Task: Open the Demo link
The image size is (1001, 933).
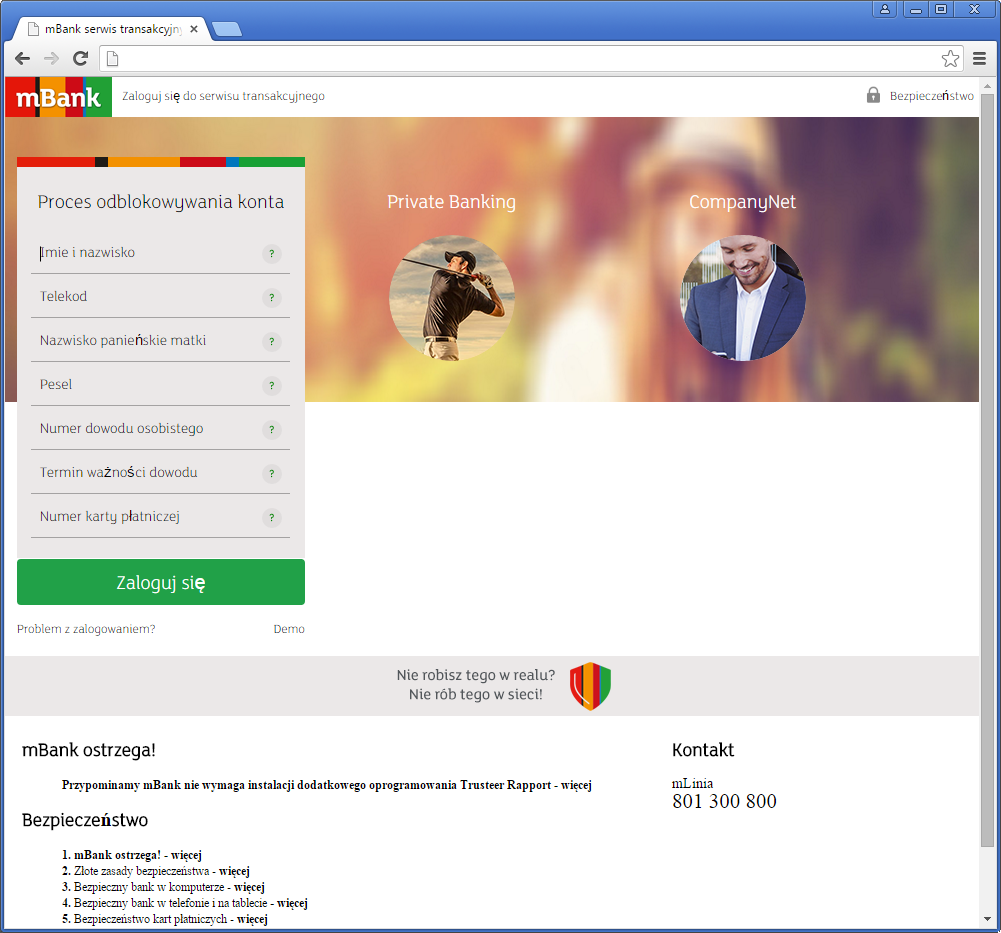Action: 289,629
